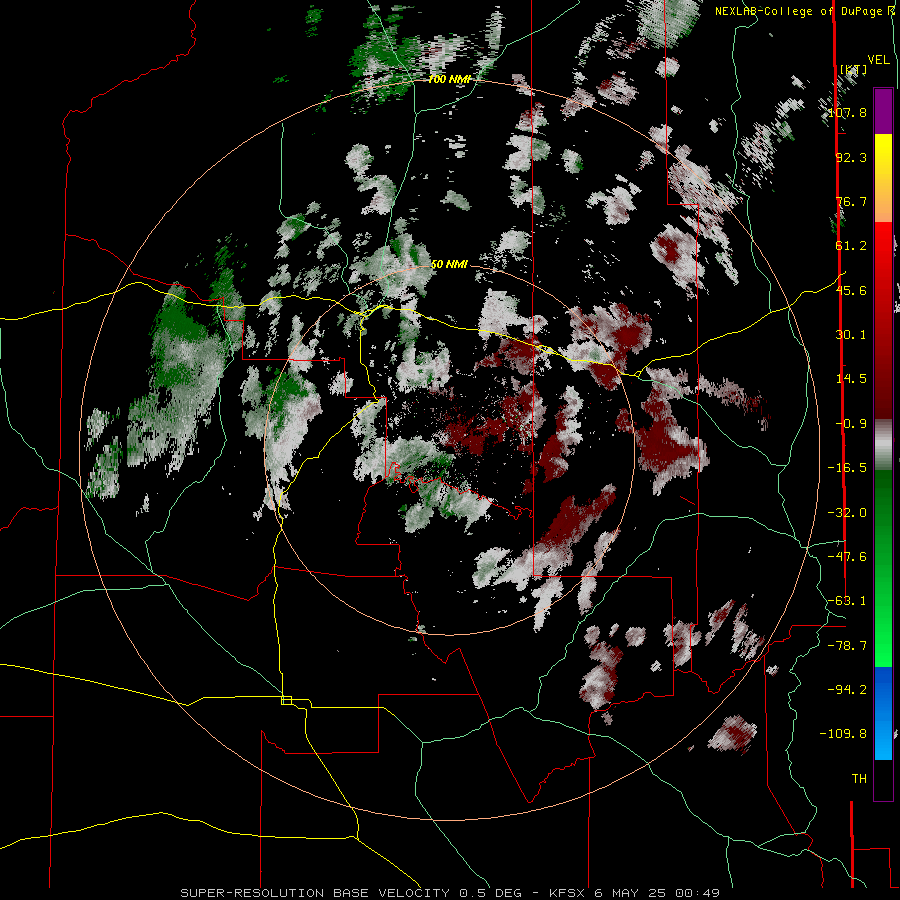Viewport: 900px width, 900px height.
Task: Click the -78.7 value on the velocity scale
Action: [x=848, y=646]
